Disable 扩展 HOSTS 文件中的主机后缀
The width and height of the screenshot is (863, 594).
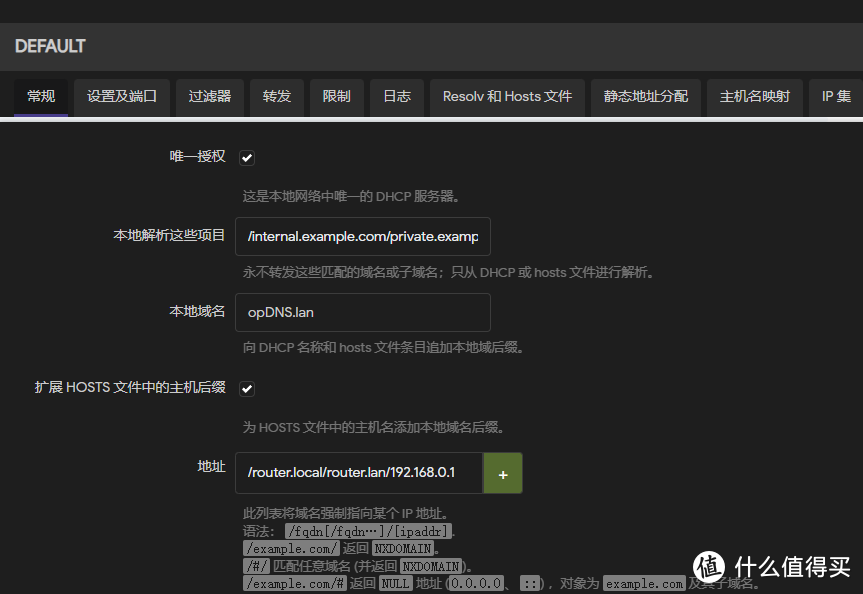tap(246, 389)
